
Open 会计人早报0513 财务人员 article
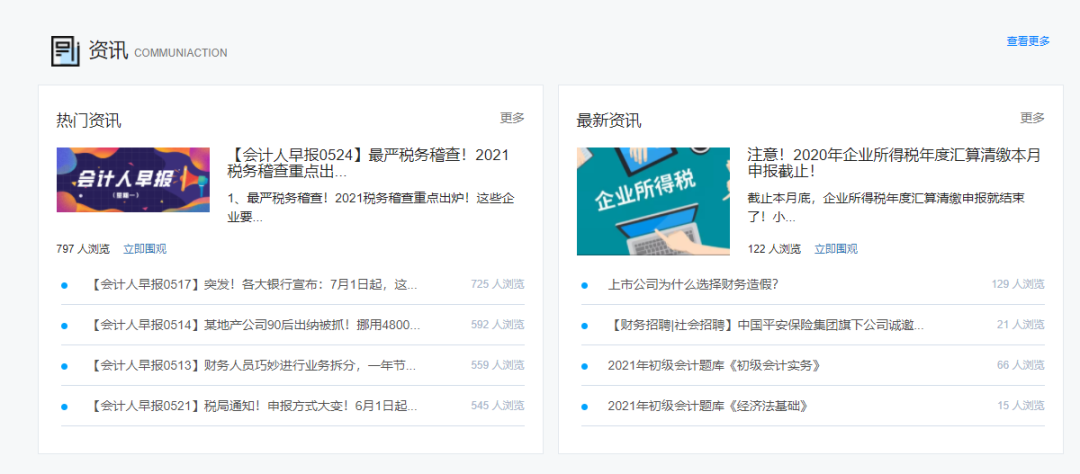(254, 366)
